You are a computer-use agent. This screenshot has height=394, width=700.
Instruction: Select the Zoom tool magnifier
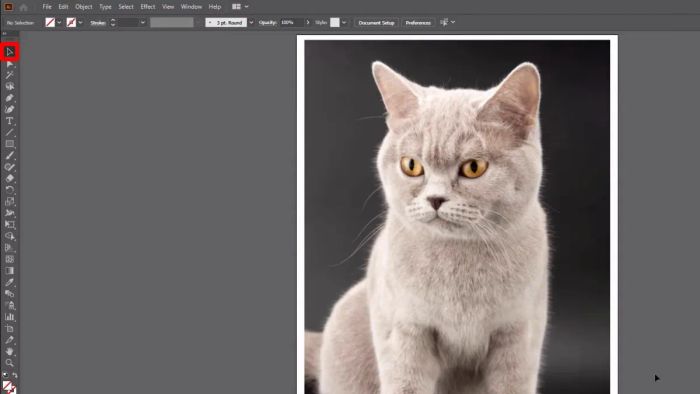(x=9, y=363)
